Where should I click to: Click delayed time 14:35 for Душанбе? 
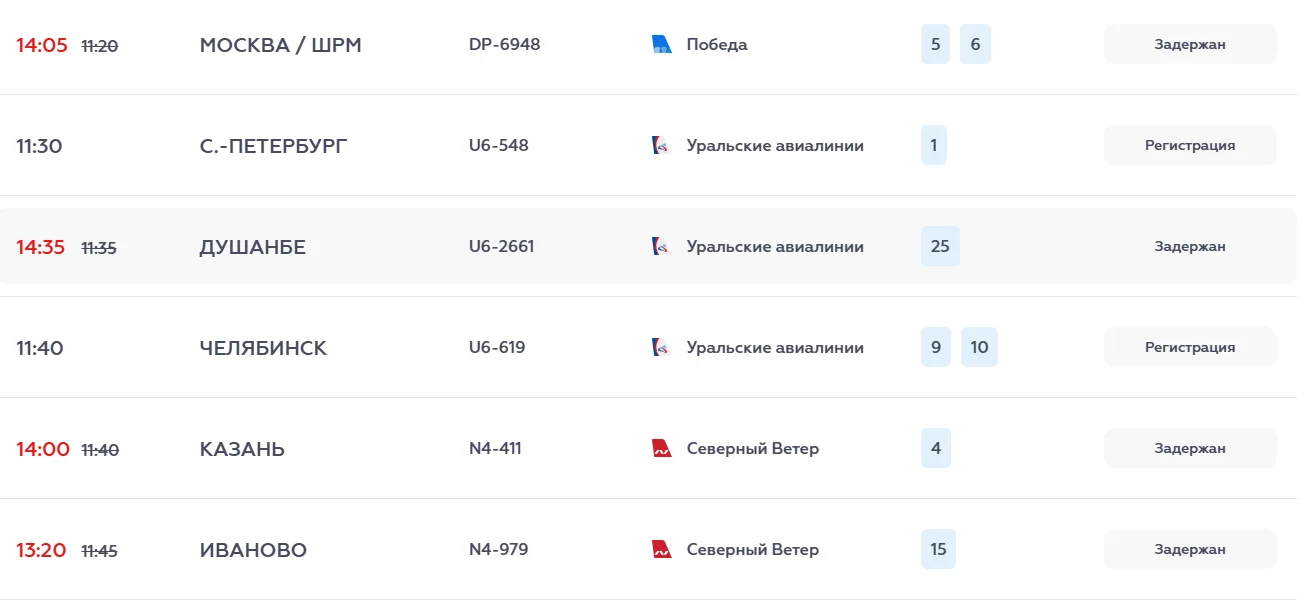(41, 247)
